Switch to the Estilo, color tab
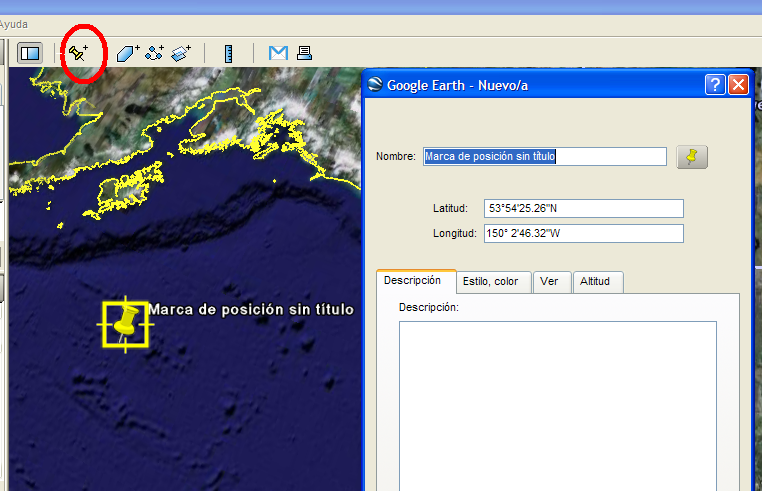Screen dimensions: 762x491 click(x=493, y=282)
